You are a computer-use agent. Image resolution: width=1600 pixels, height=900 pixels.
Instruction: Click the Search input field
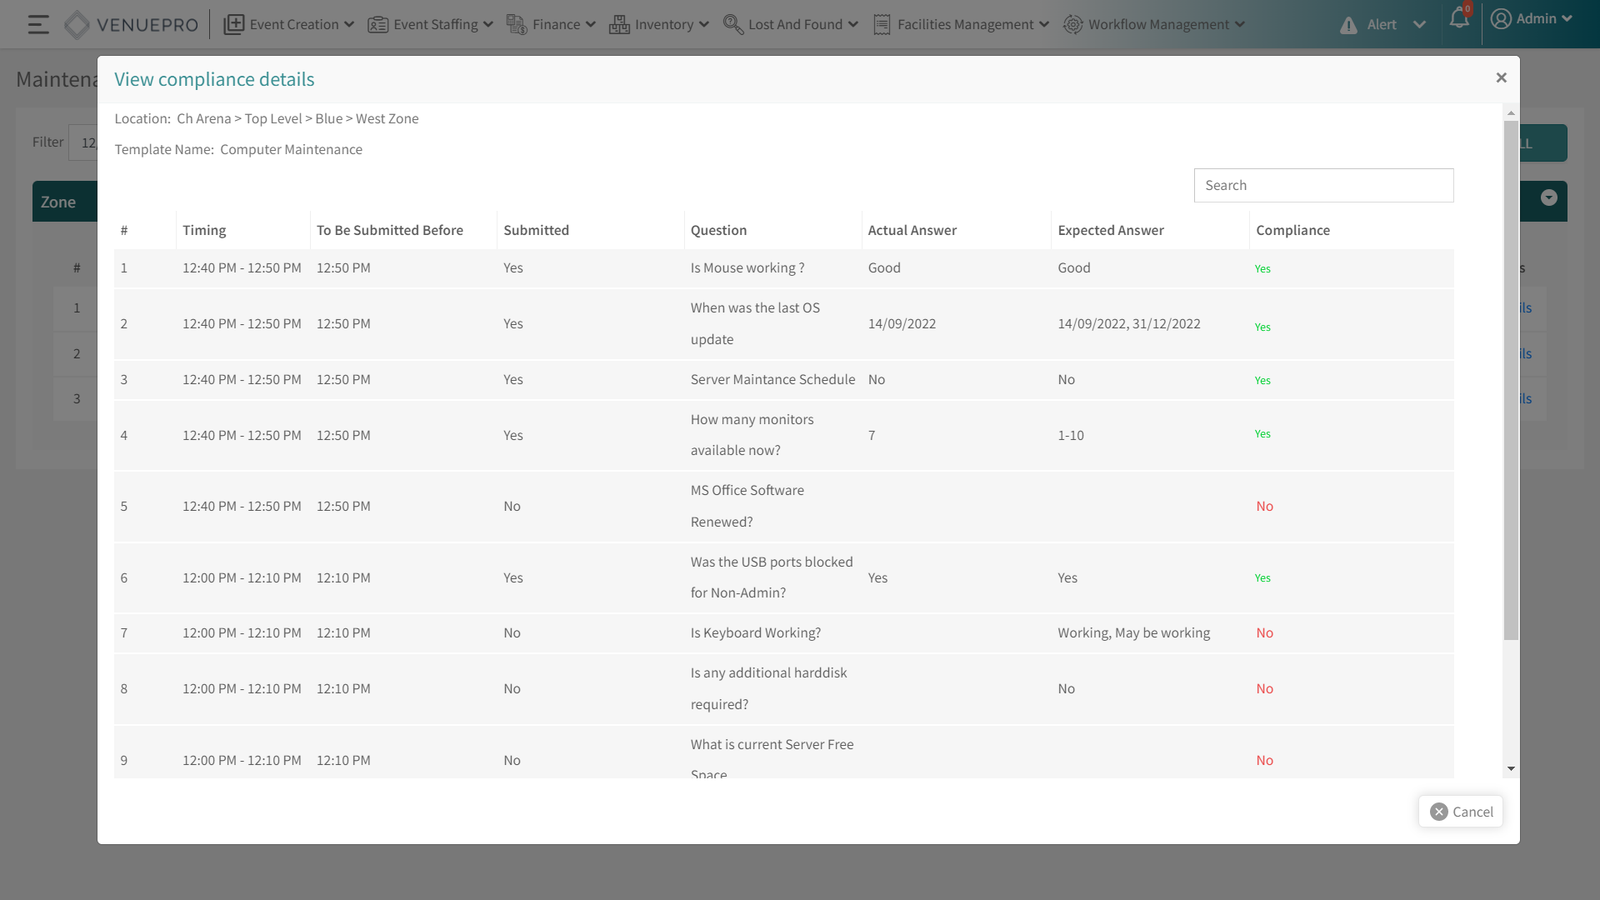[1322, 185]
